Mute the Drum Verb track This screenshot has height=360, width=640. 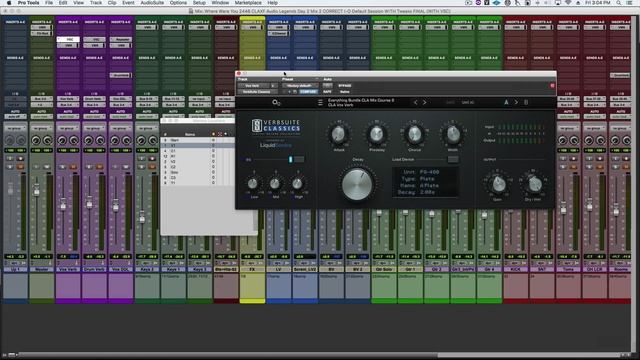coord(100,167)
